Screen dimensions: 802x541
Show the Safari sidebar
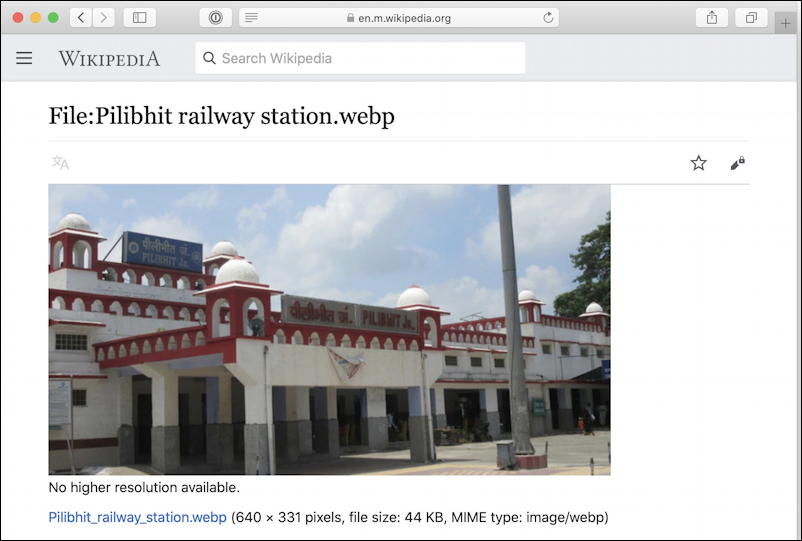coord(140,18)
